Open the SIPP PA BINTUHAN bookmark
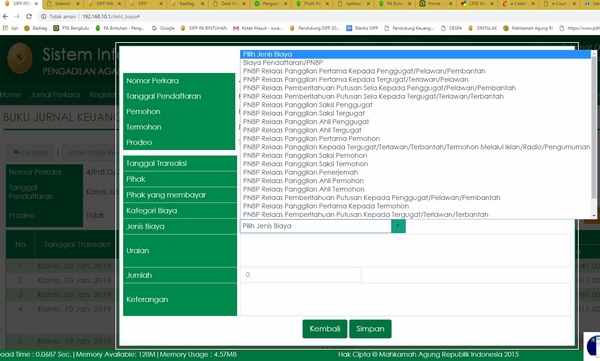This screenshot has height=361, width=600. click(x=204, y=28)
